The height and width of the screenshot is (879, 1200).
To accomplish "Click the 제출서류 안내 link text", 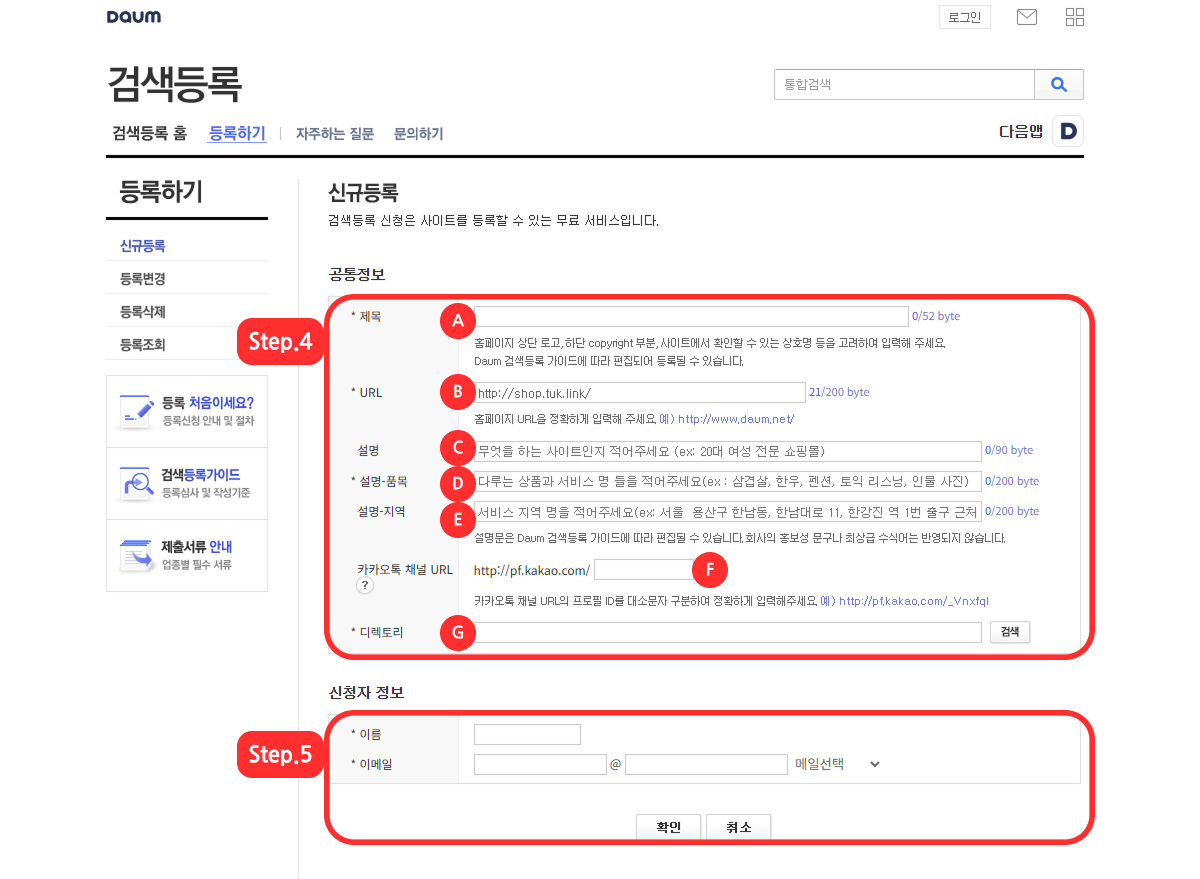I will (x=197, y=547).
